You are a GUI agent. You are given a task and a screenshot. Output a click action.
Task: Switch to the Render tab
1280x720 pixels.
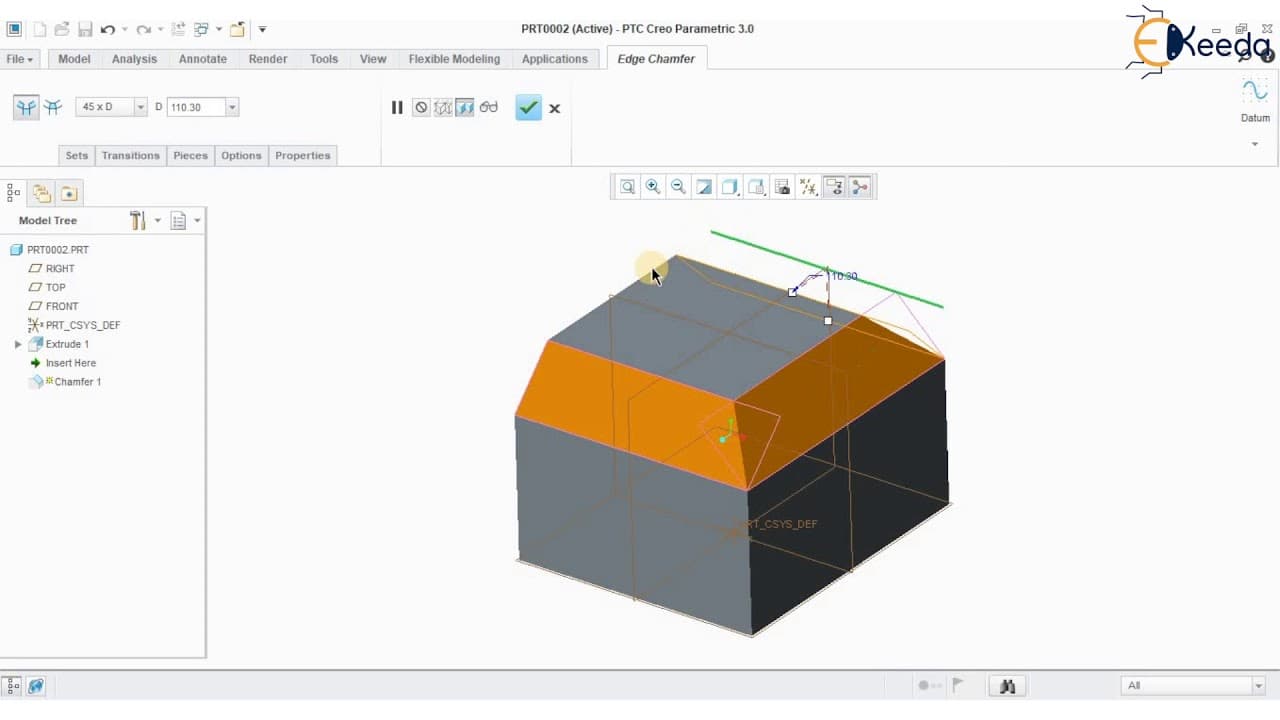pyautogui.click(x=268, y=59)
